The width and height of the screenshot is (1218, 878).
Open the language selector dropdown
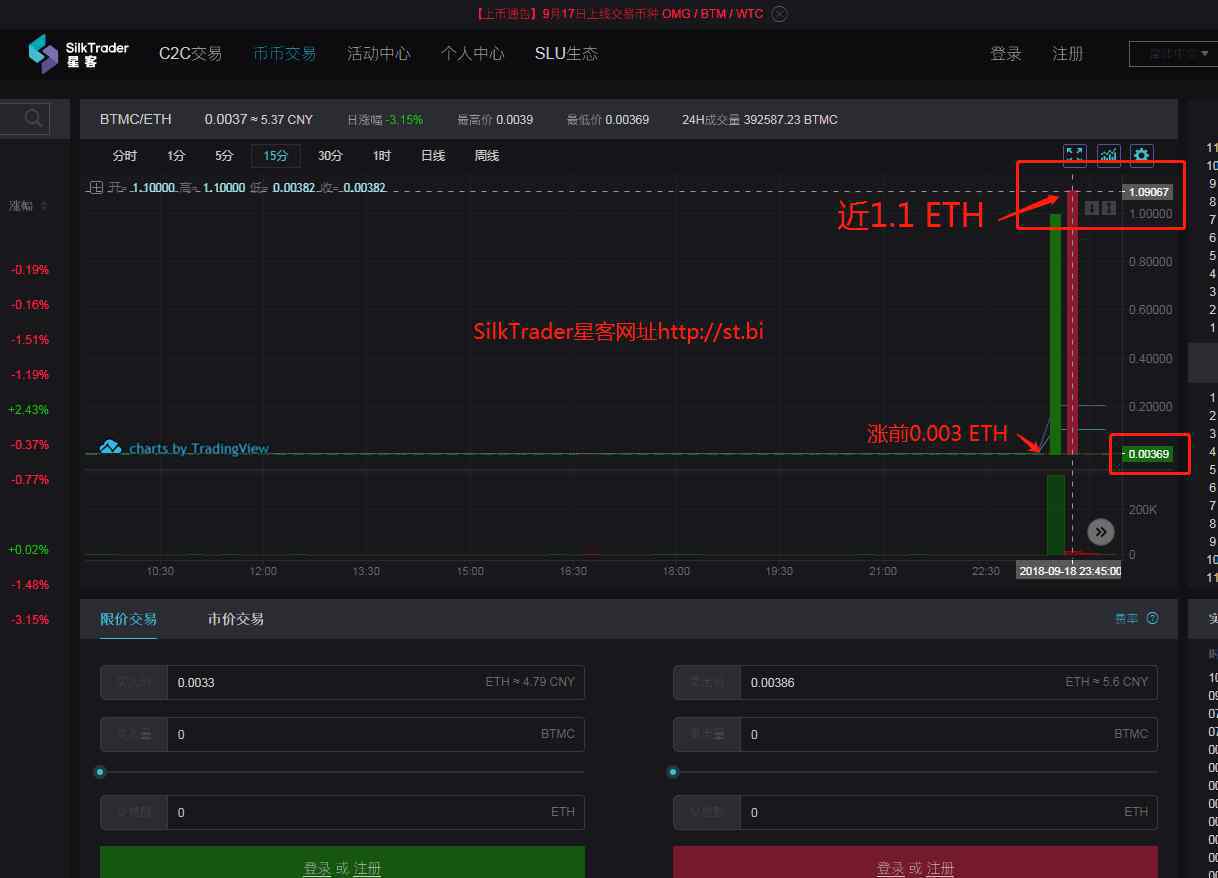pyautogui.click(x=1173, y=54)
